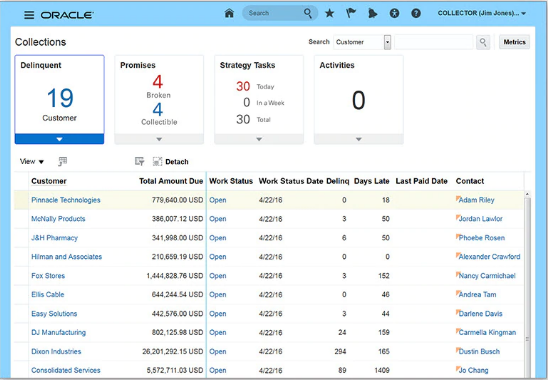Open the hamburger navigator menu

(29, 15)
